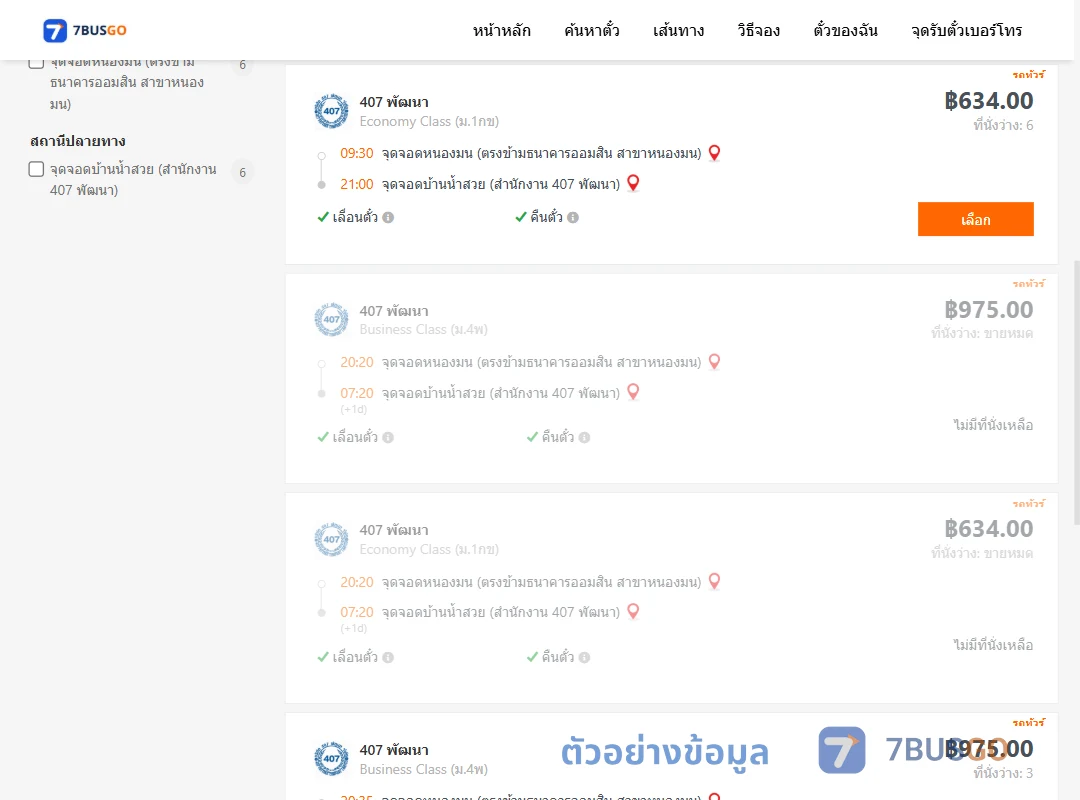The height and width of the screenshot is (800, 1080).
Task: Open the วิธีจอง menu item
Action: (x=758, y=30)
